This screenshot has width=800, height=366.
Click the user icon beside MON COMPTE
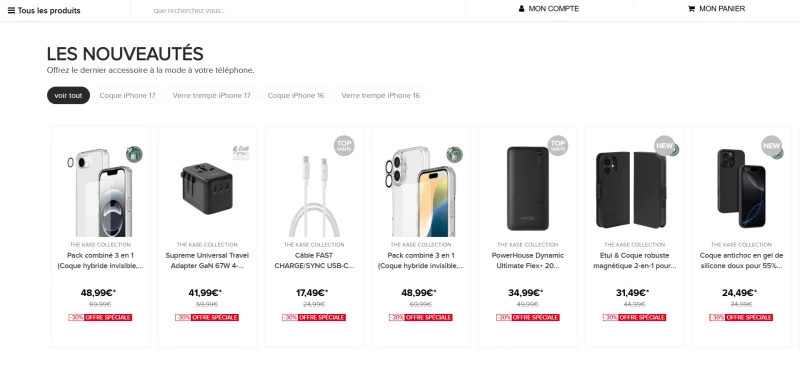(x=521, y=9)
